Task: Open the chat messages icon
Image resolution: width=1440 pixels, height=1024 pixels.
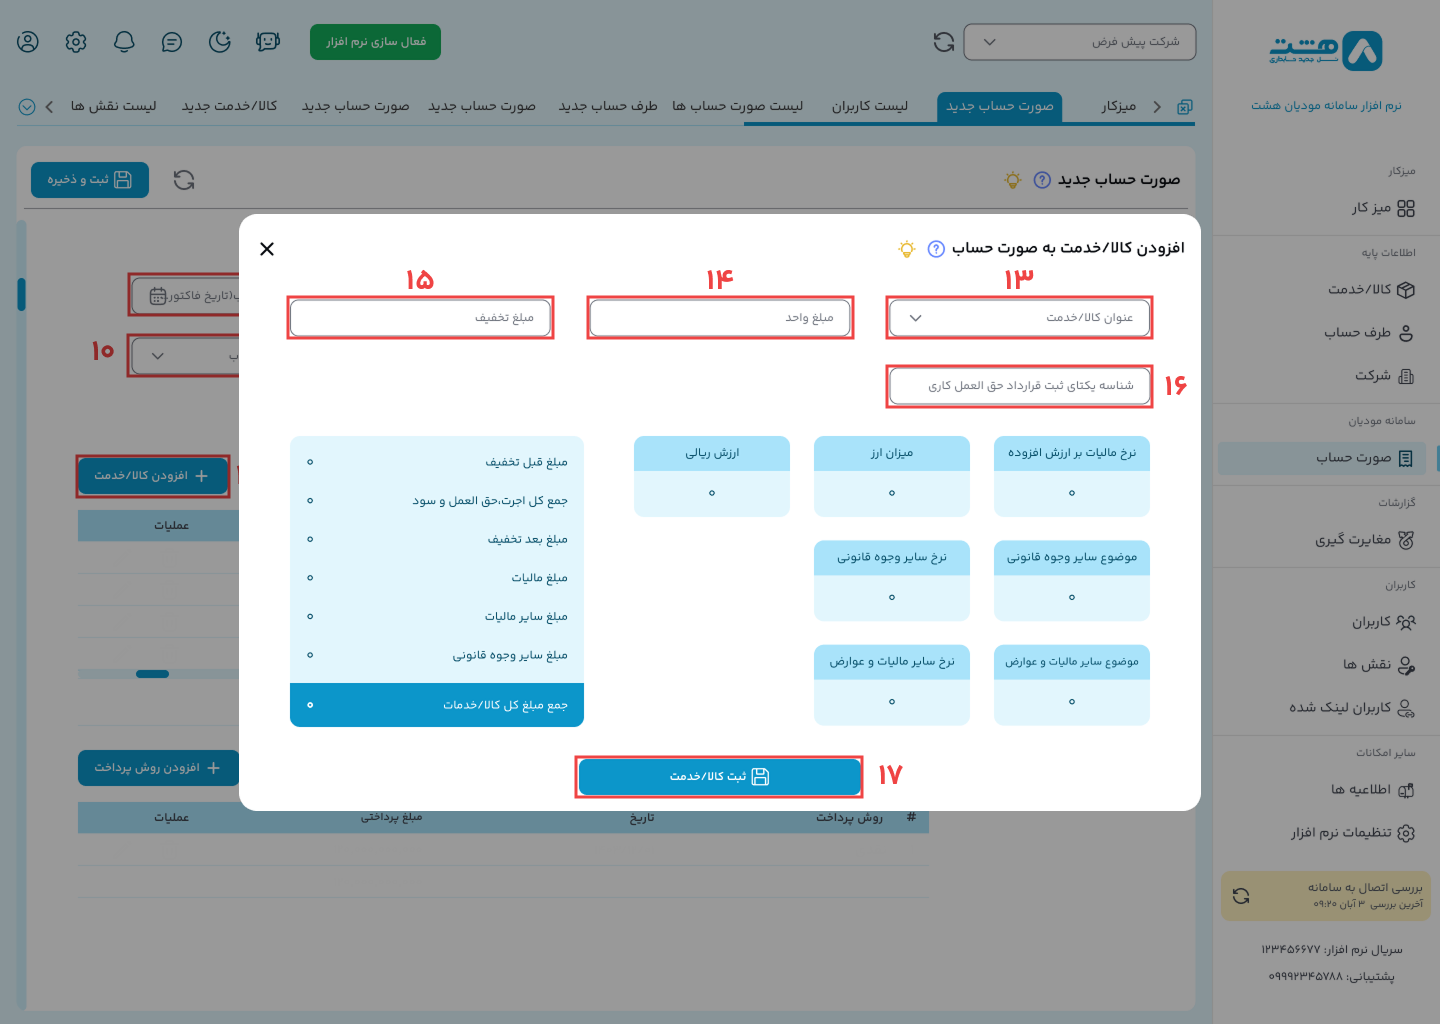Action: pyautogui.click(x=172, y=42)
